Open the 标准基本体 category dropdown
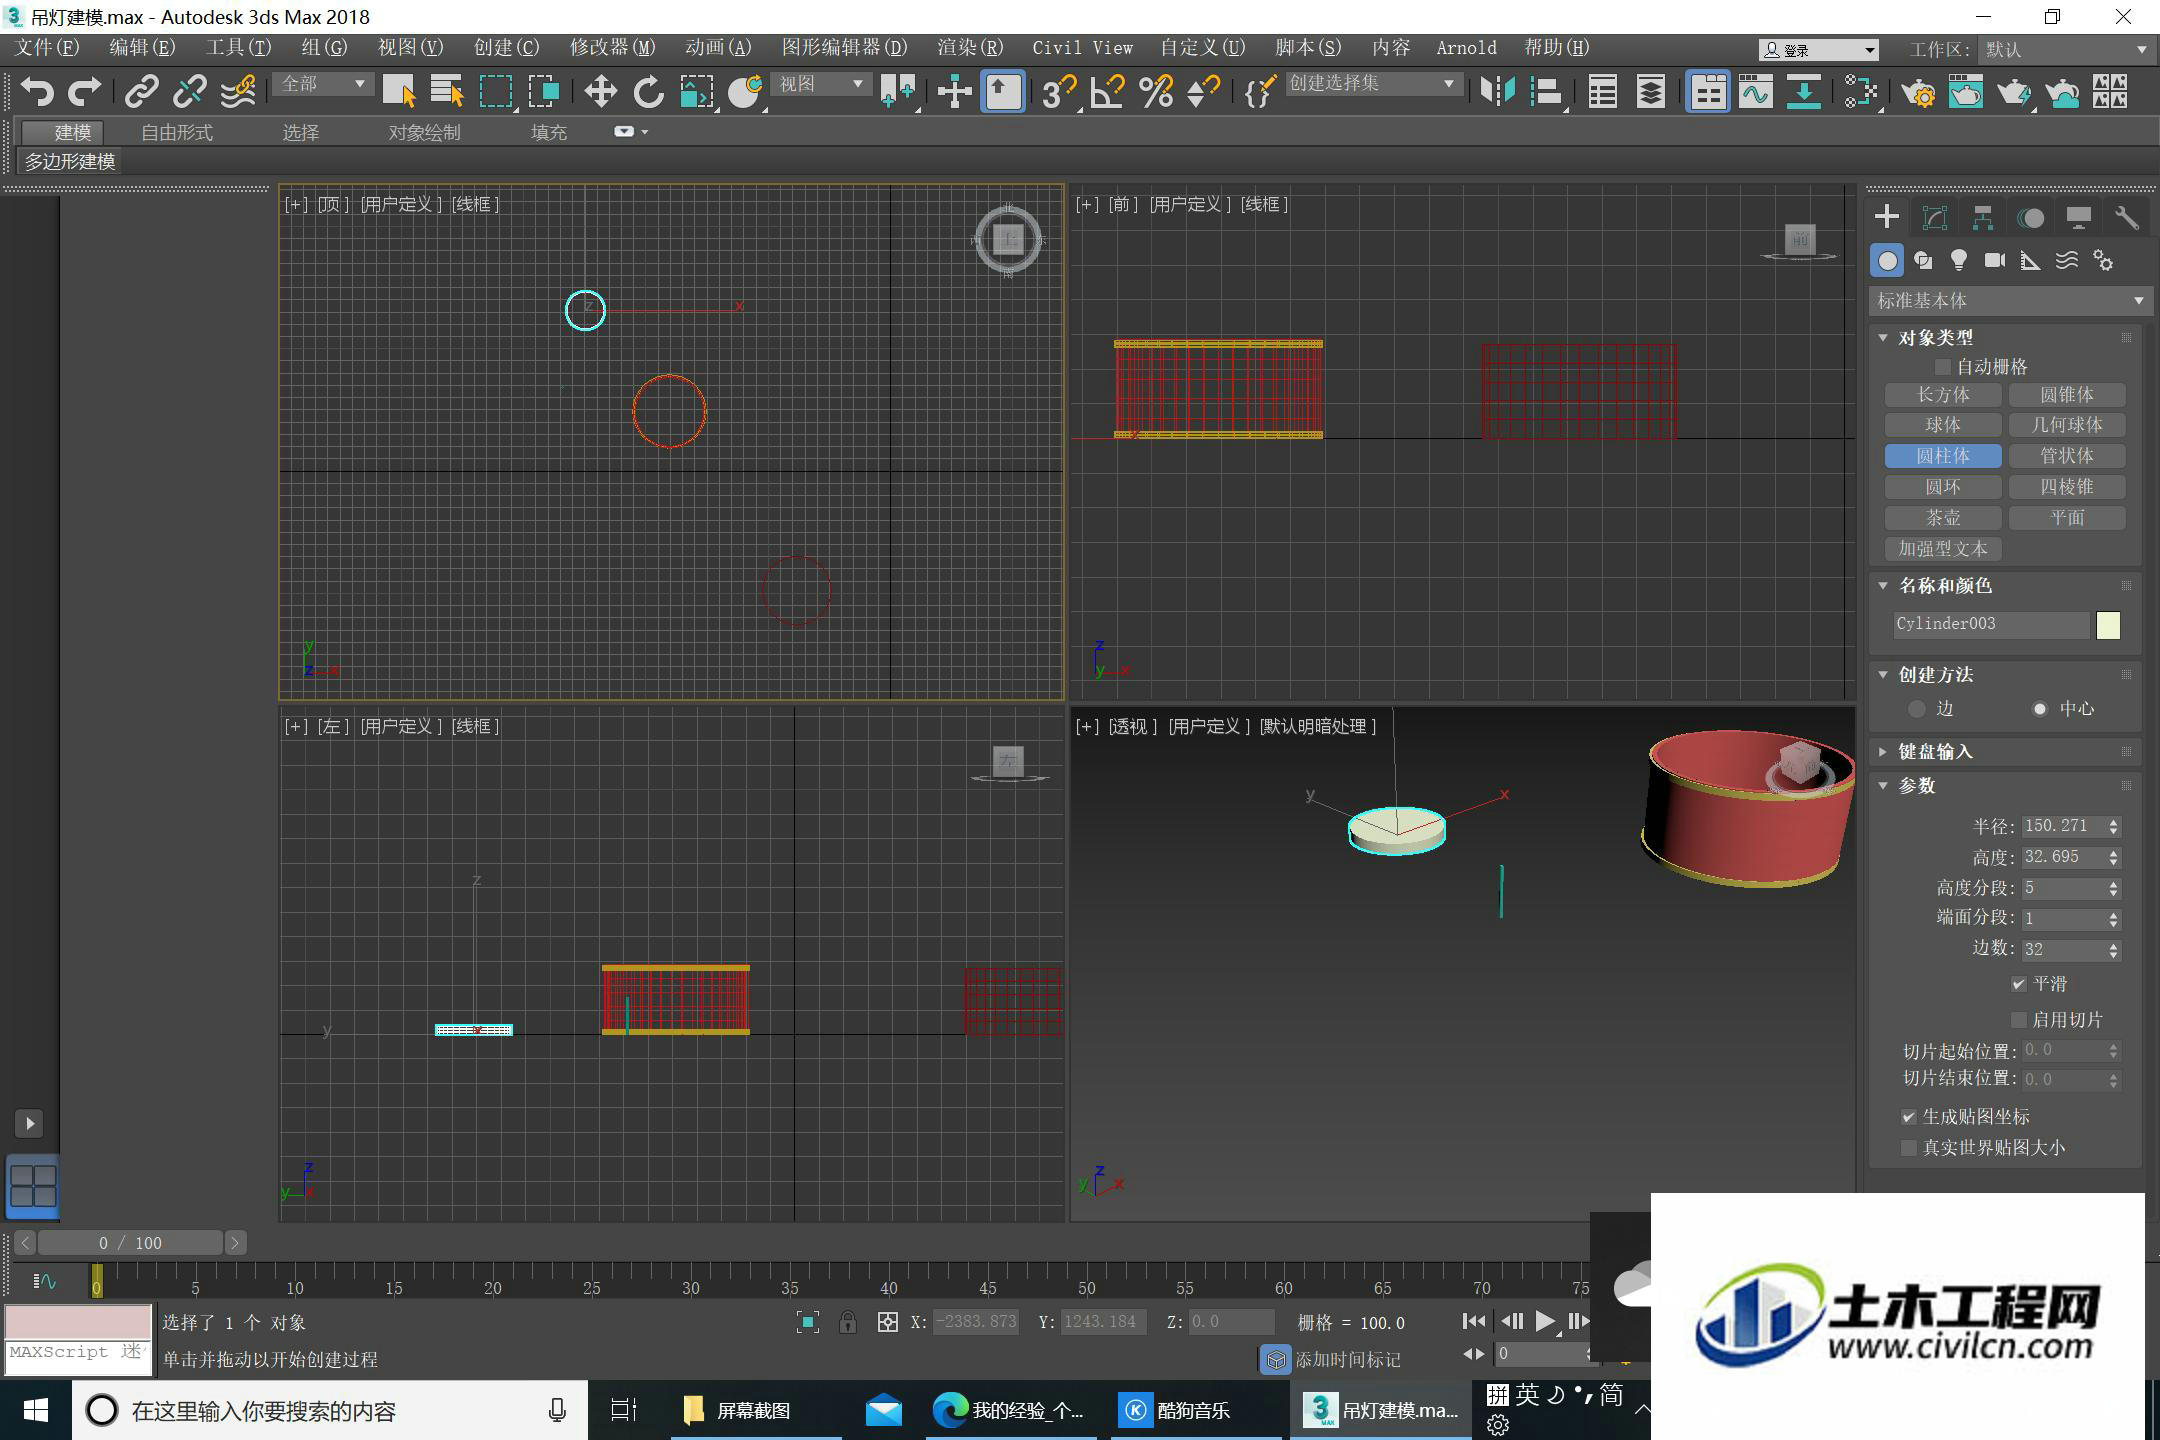 (x=2010, y=300)
